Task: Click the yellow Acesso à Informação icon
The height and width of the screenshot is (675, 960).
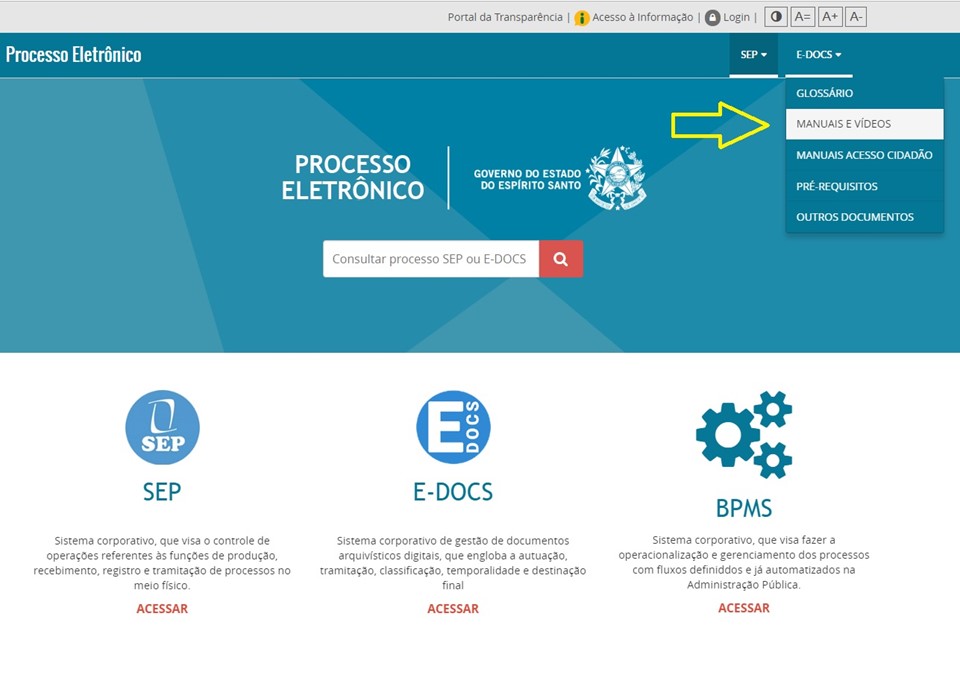Action: [582, 18]
